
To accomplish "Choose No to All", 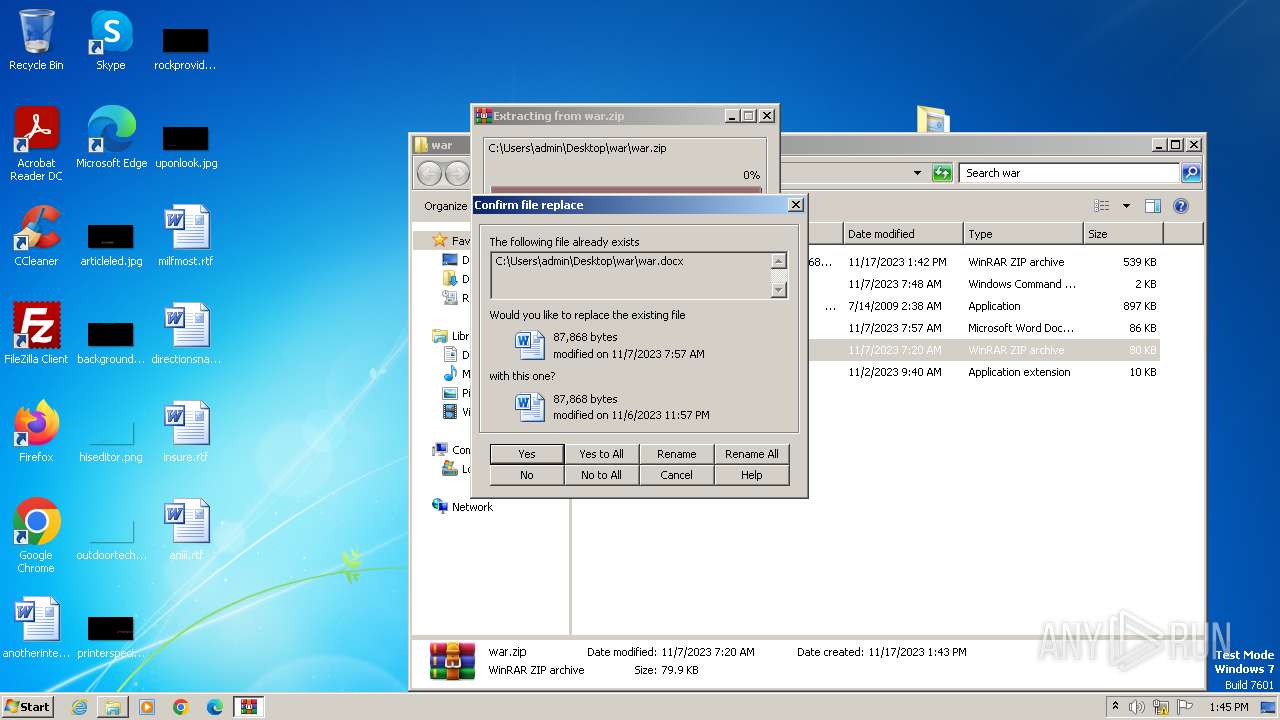I will tap(602, 475).
